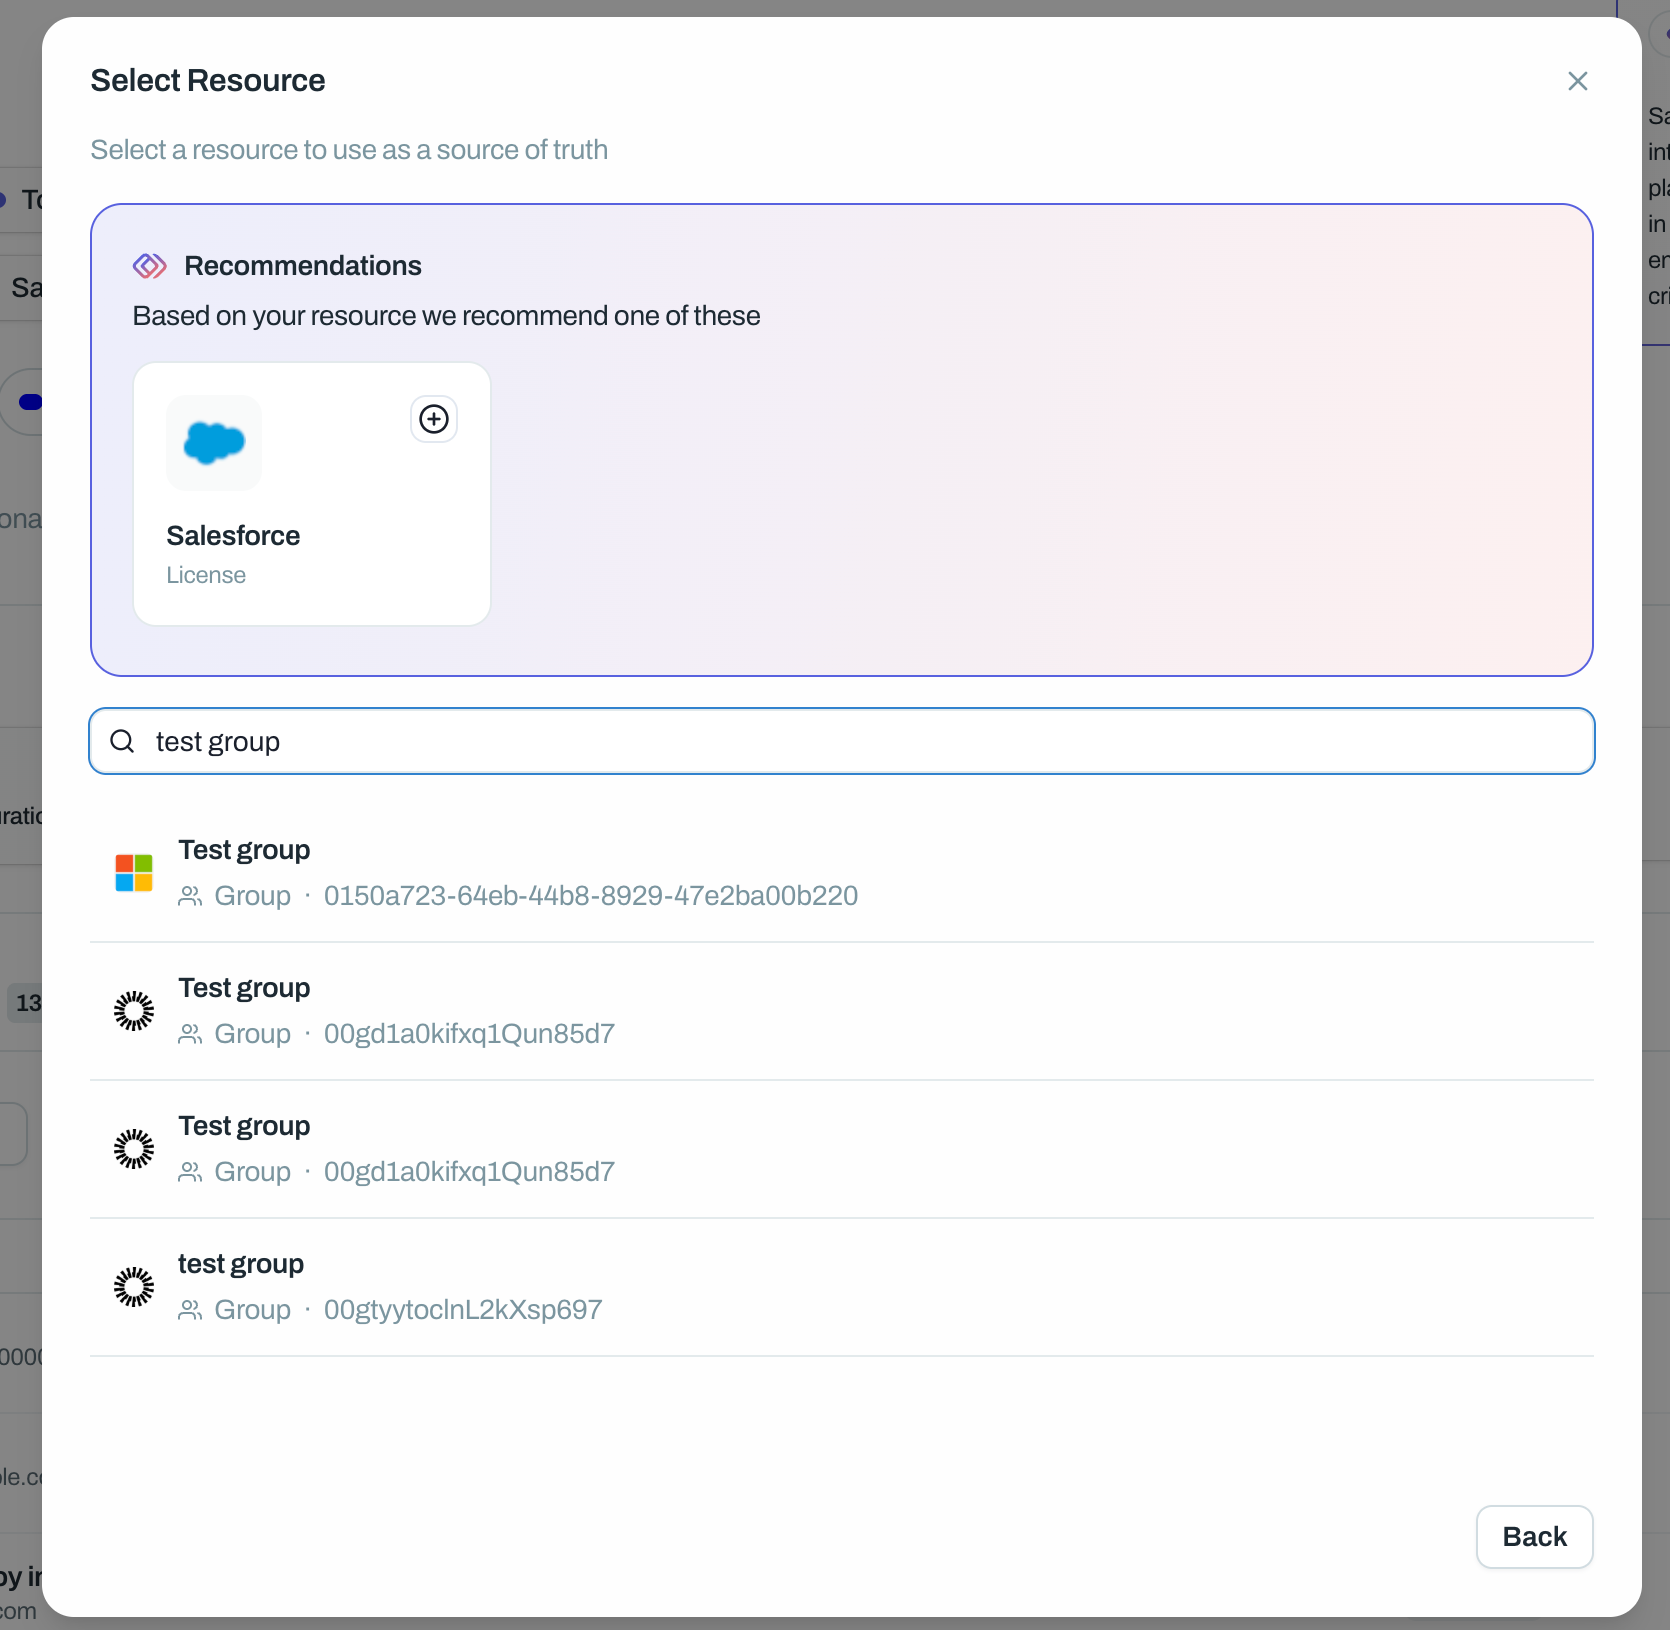This screenshot has width=1670, height=1630.
Task: Choose the lowercase "test group" result title
Action: tap(241, 1264)
